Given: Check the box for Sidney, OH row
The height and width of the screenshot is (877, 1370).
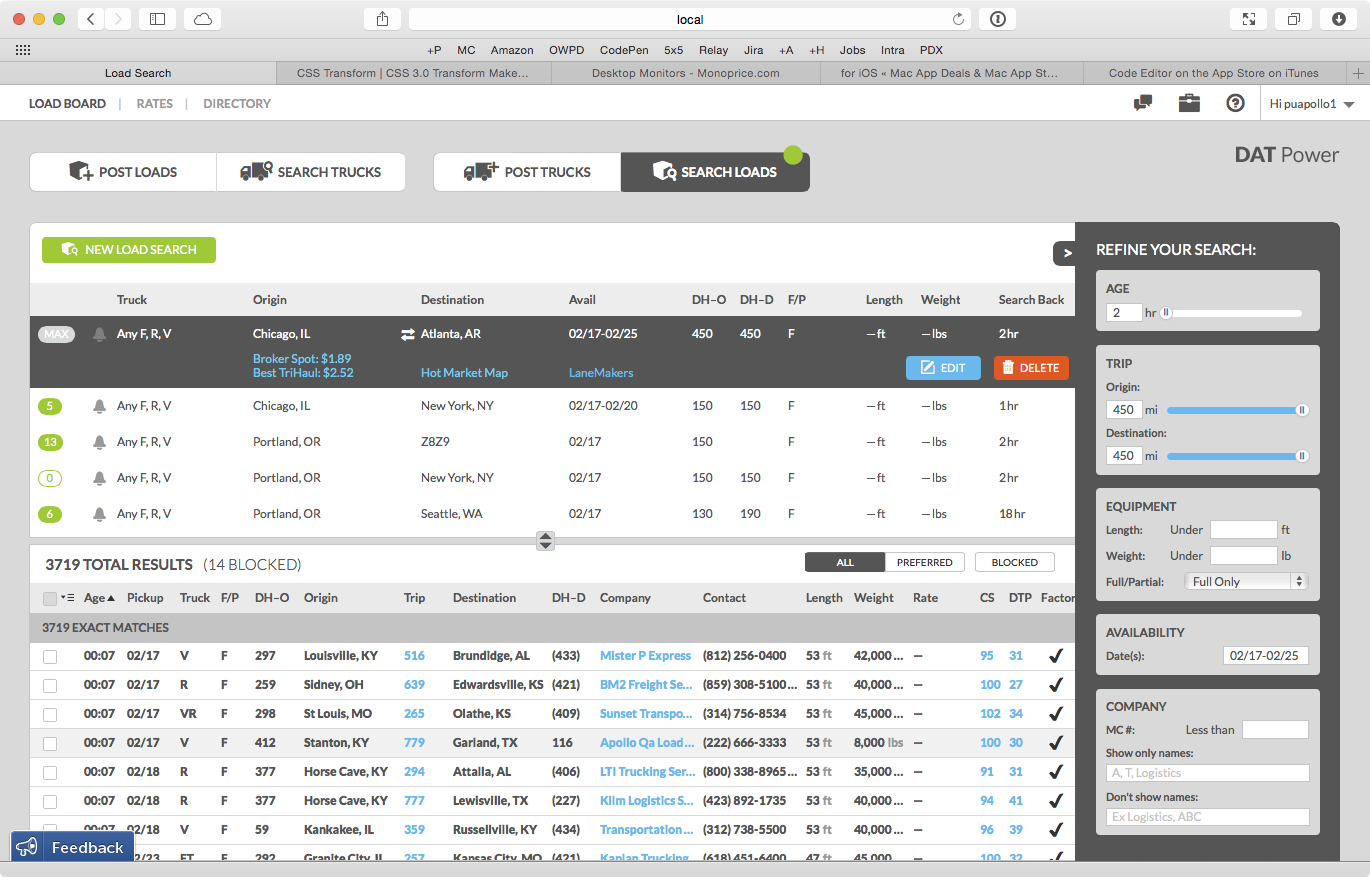Looking at the screenshot, I should pos(50,686).
